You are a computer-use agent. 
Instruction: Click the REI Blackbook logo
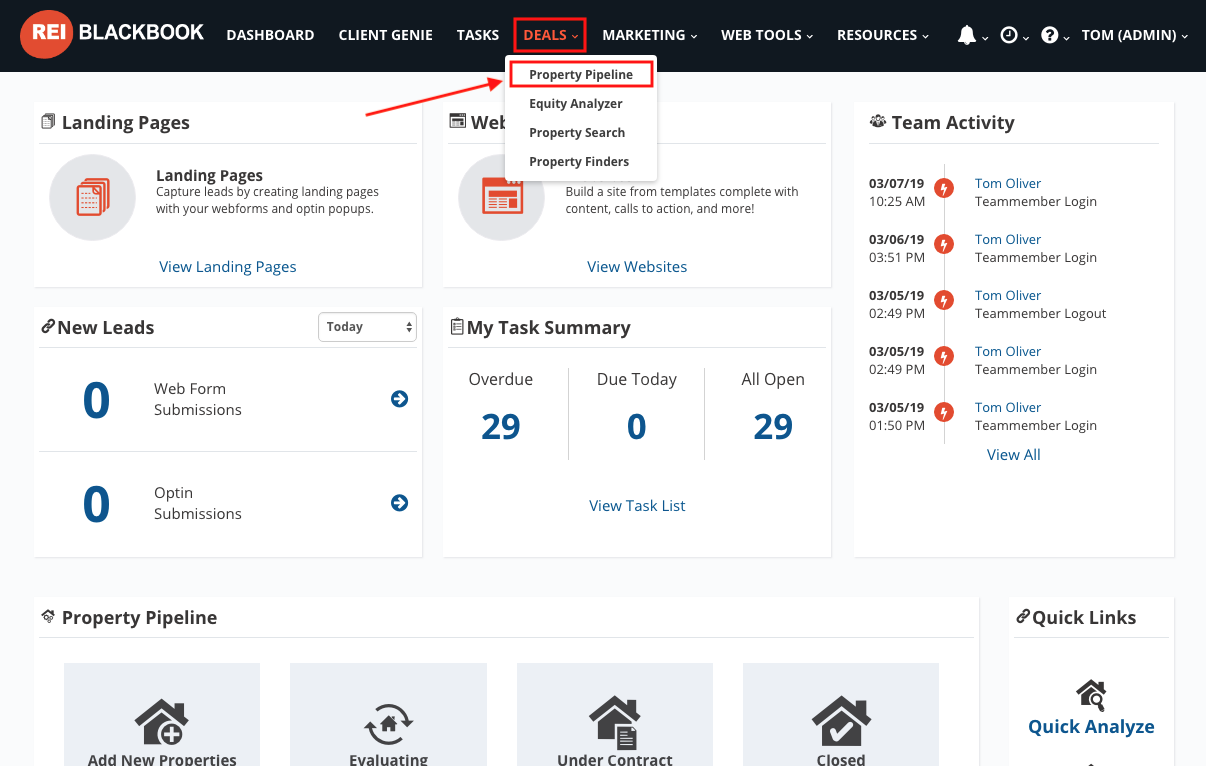tap(112, 33)
